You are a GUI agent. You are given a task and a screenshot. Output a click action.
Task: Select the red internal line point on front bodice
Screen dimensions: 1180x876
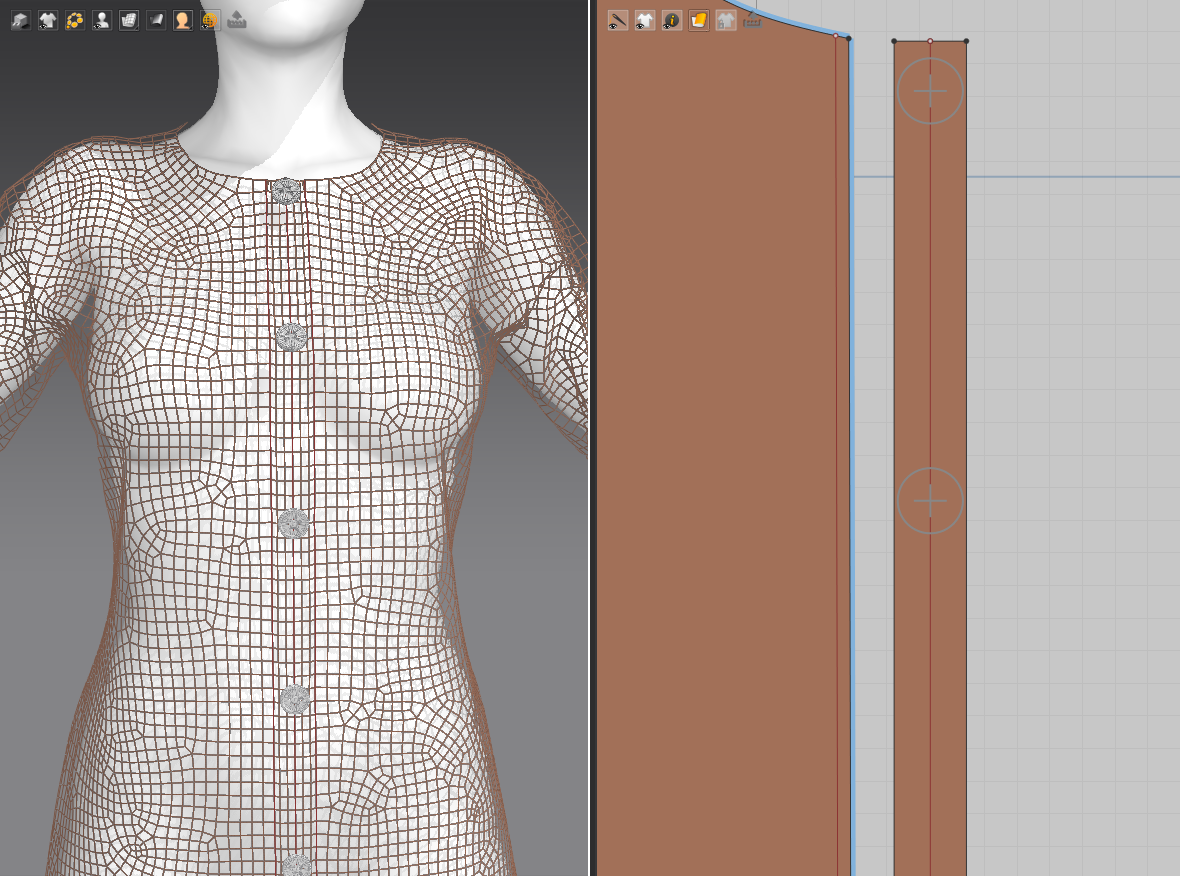836,35
